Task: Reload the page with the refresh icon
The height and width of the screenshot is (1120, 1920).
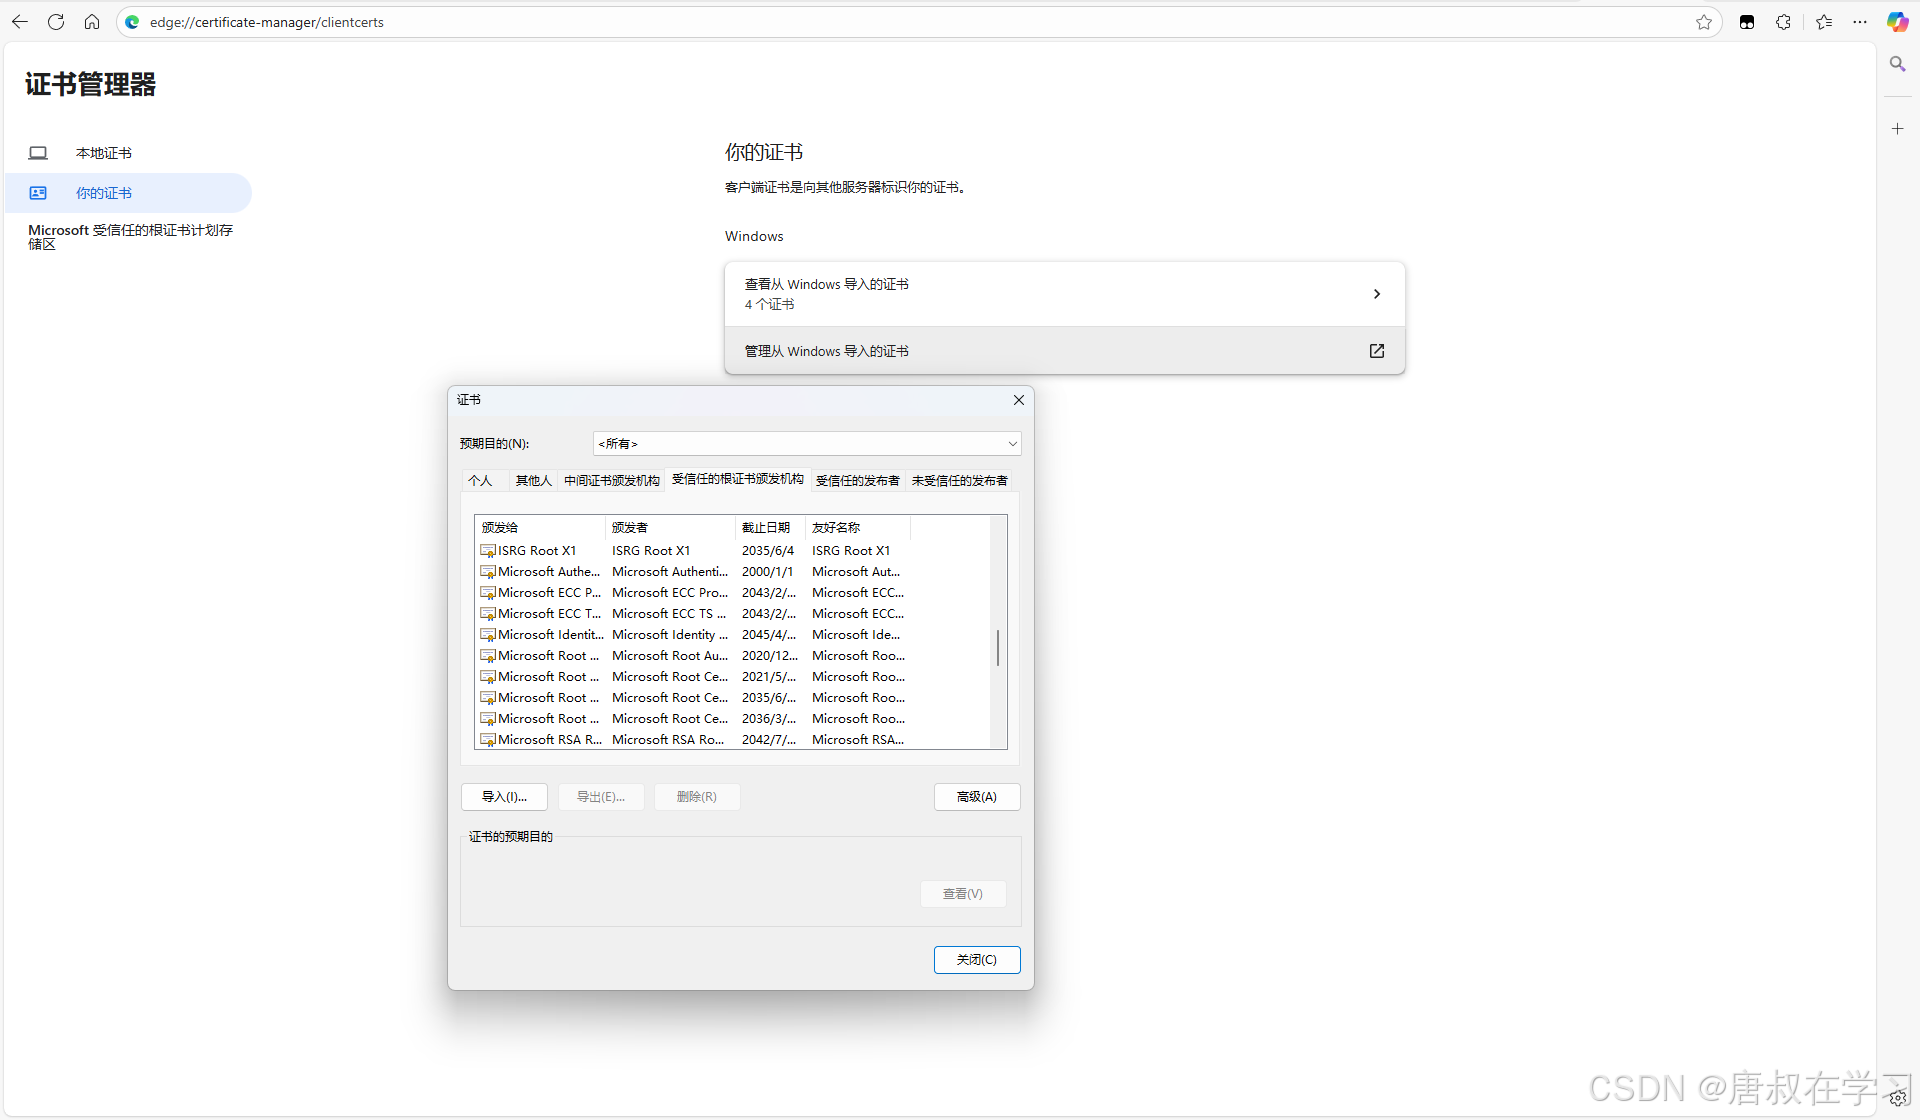Action: 56,22
